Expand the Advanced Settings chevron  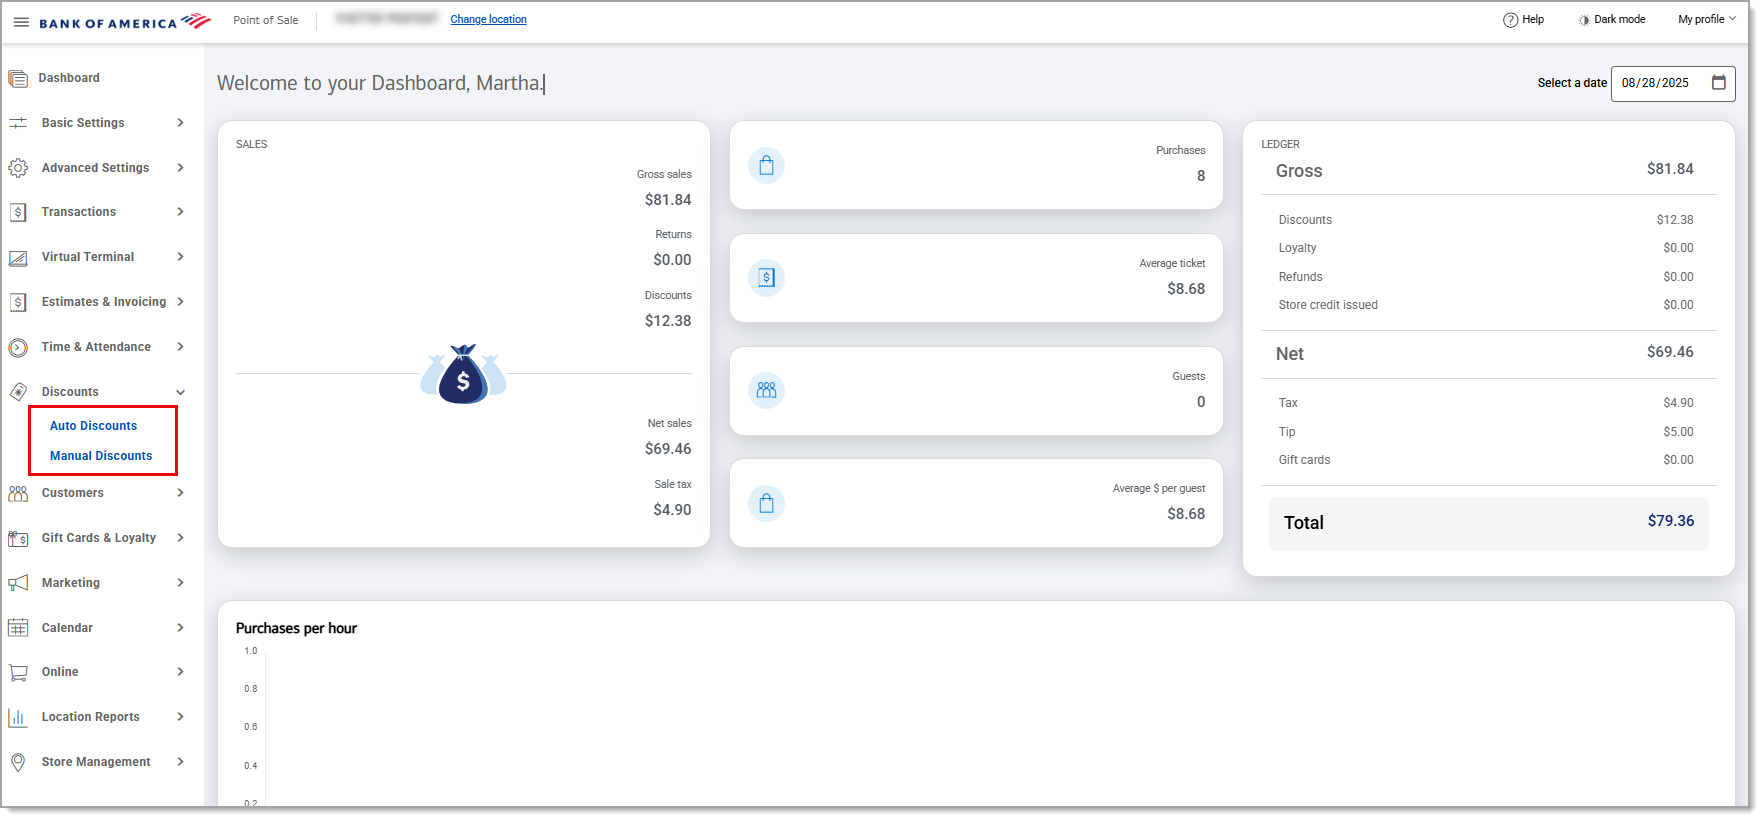pos(181,168)
